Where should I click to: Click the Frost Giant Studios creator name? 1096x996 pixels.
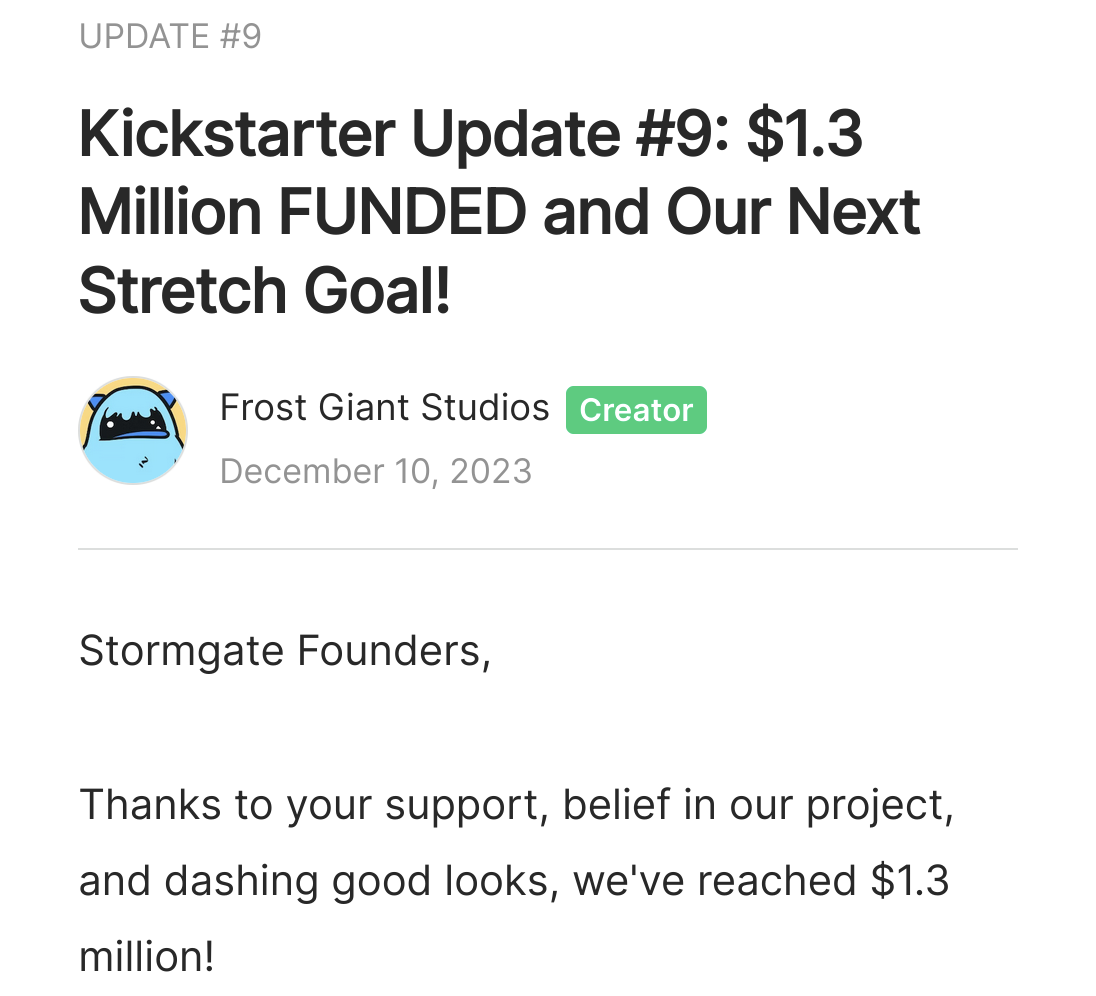(x=384, y=407)
